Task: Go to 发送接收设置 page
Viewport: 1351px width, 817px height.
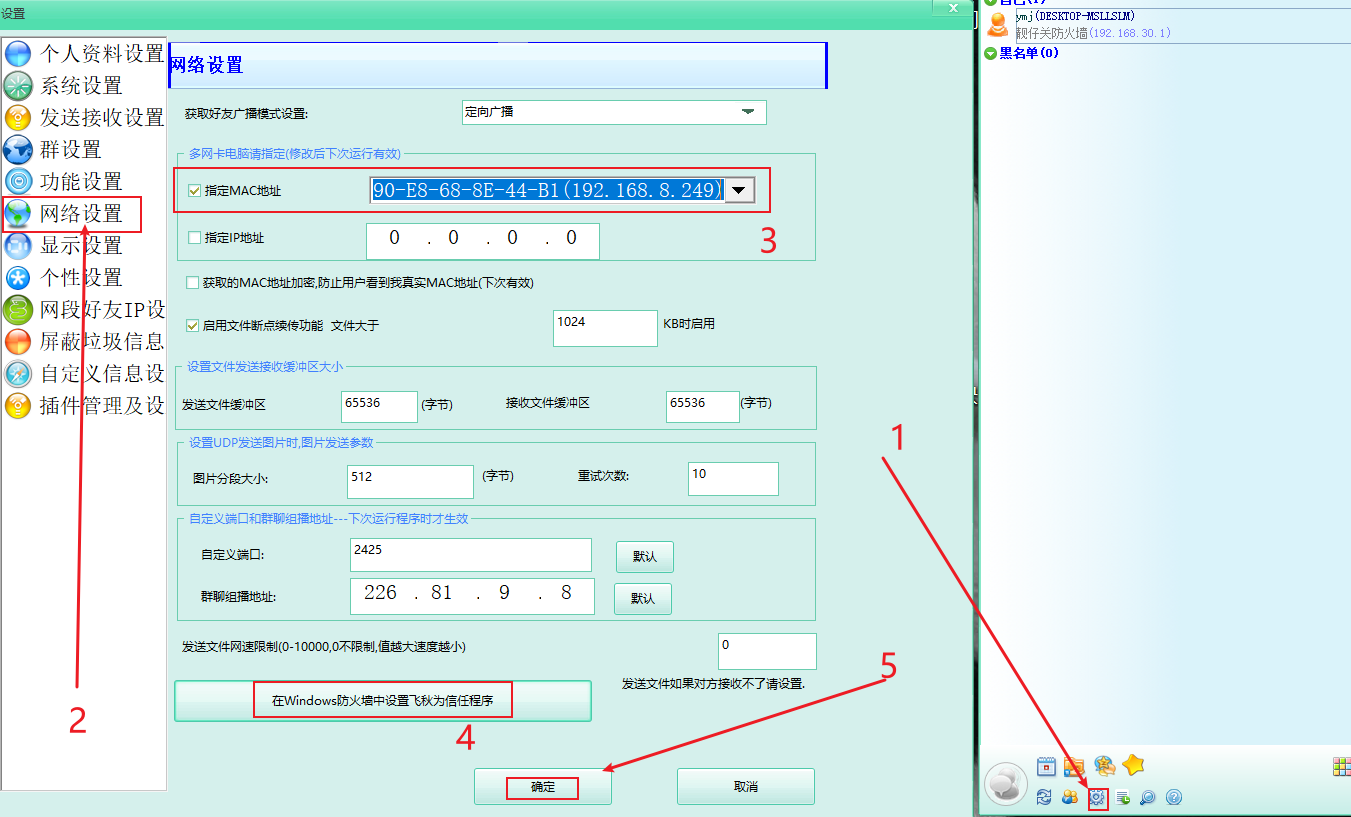Action: click(x=84, y=118)
